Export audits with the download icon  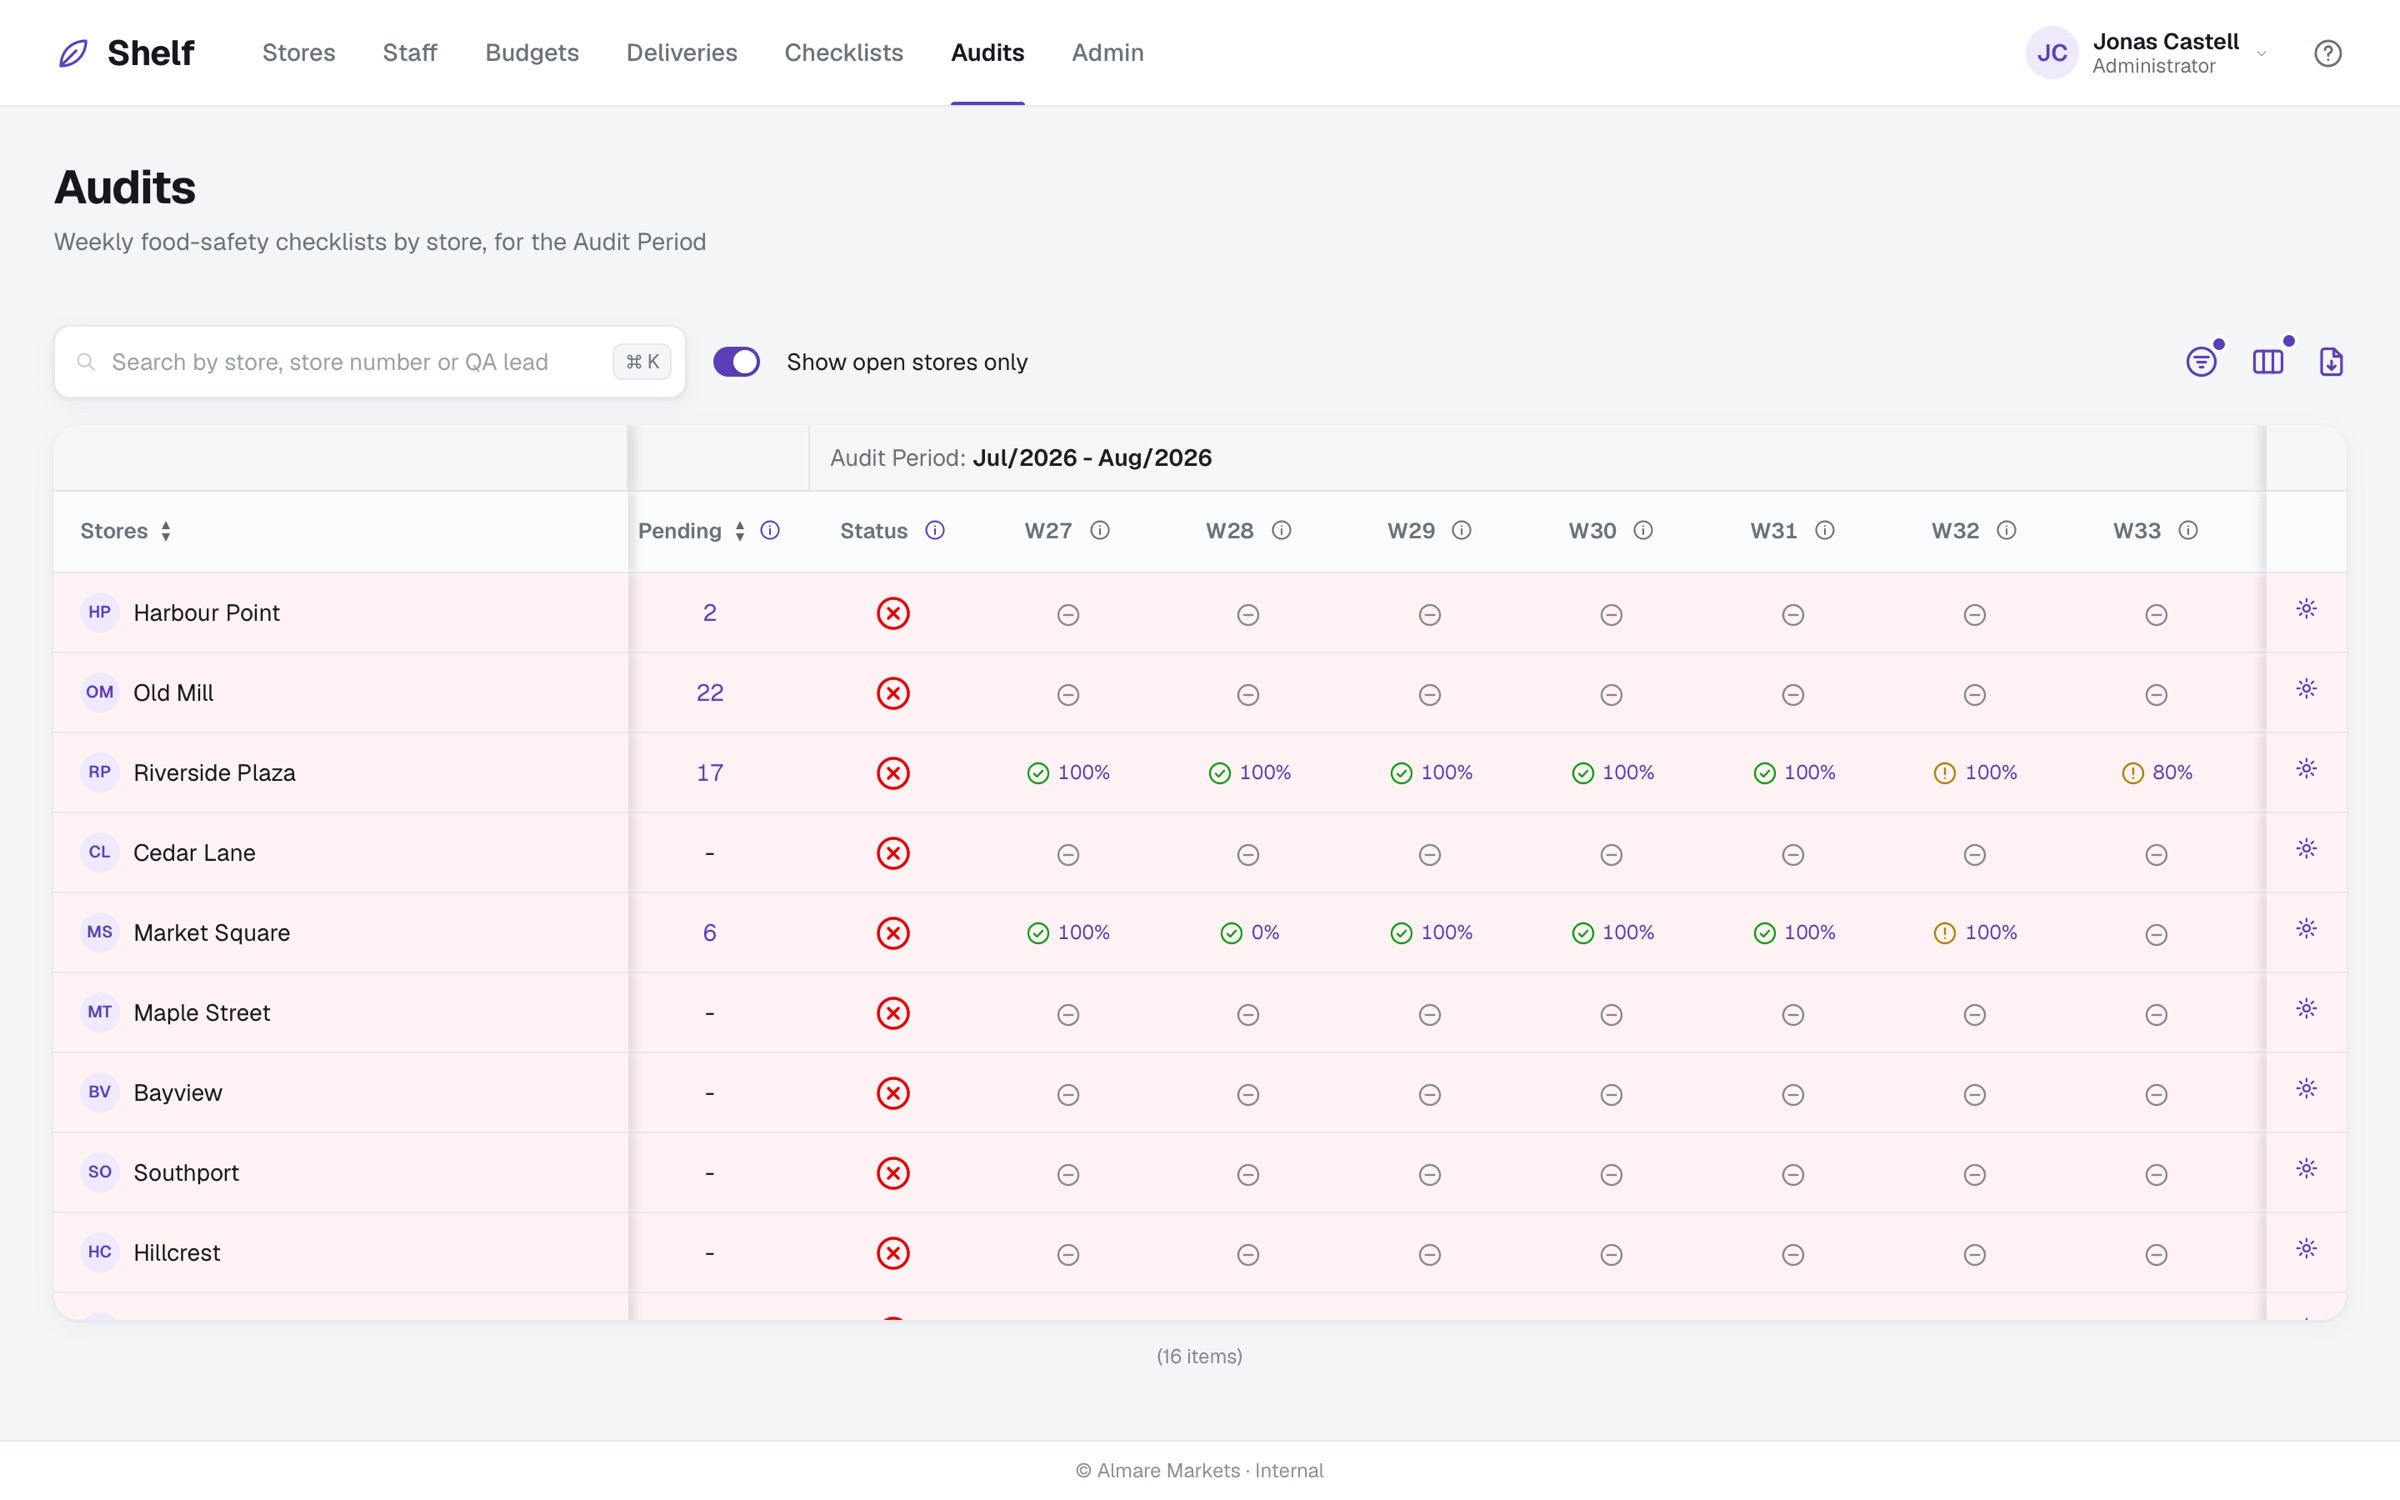pos(2331,362)
